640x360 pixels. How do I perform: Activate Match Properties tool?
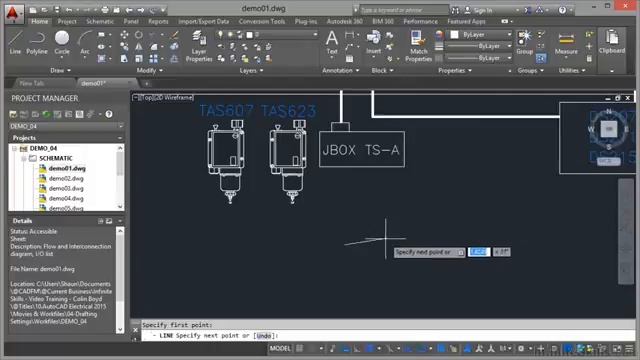tap(418, 46)
